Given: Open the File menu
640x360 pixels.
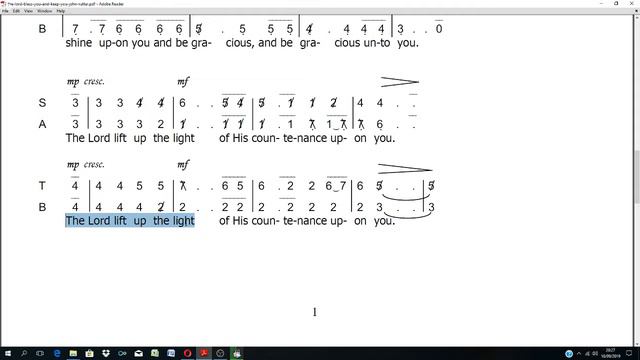Looking at the screenshot, I should click(x=5, y=11).
